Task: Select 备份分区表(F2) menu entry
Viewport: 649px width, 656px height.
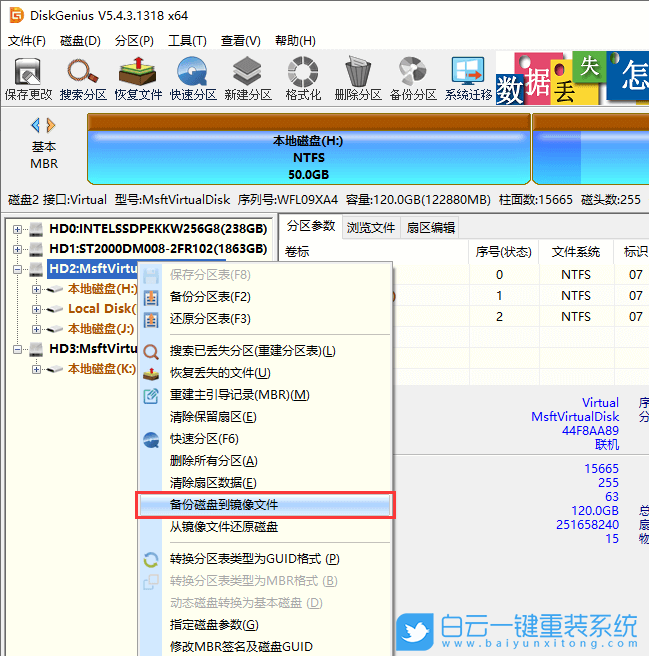Action: 265,297
